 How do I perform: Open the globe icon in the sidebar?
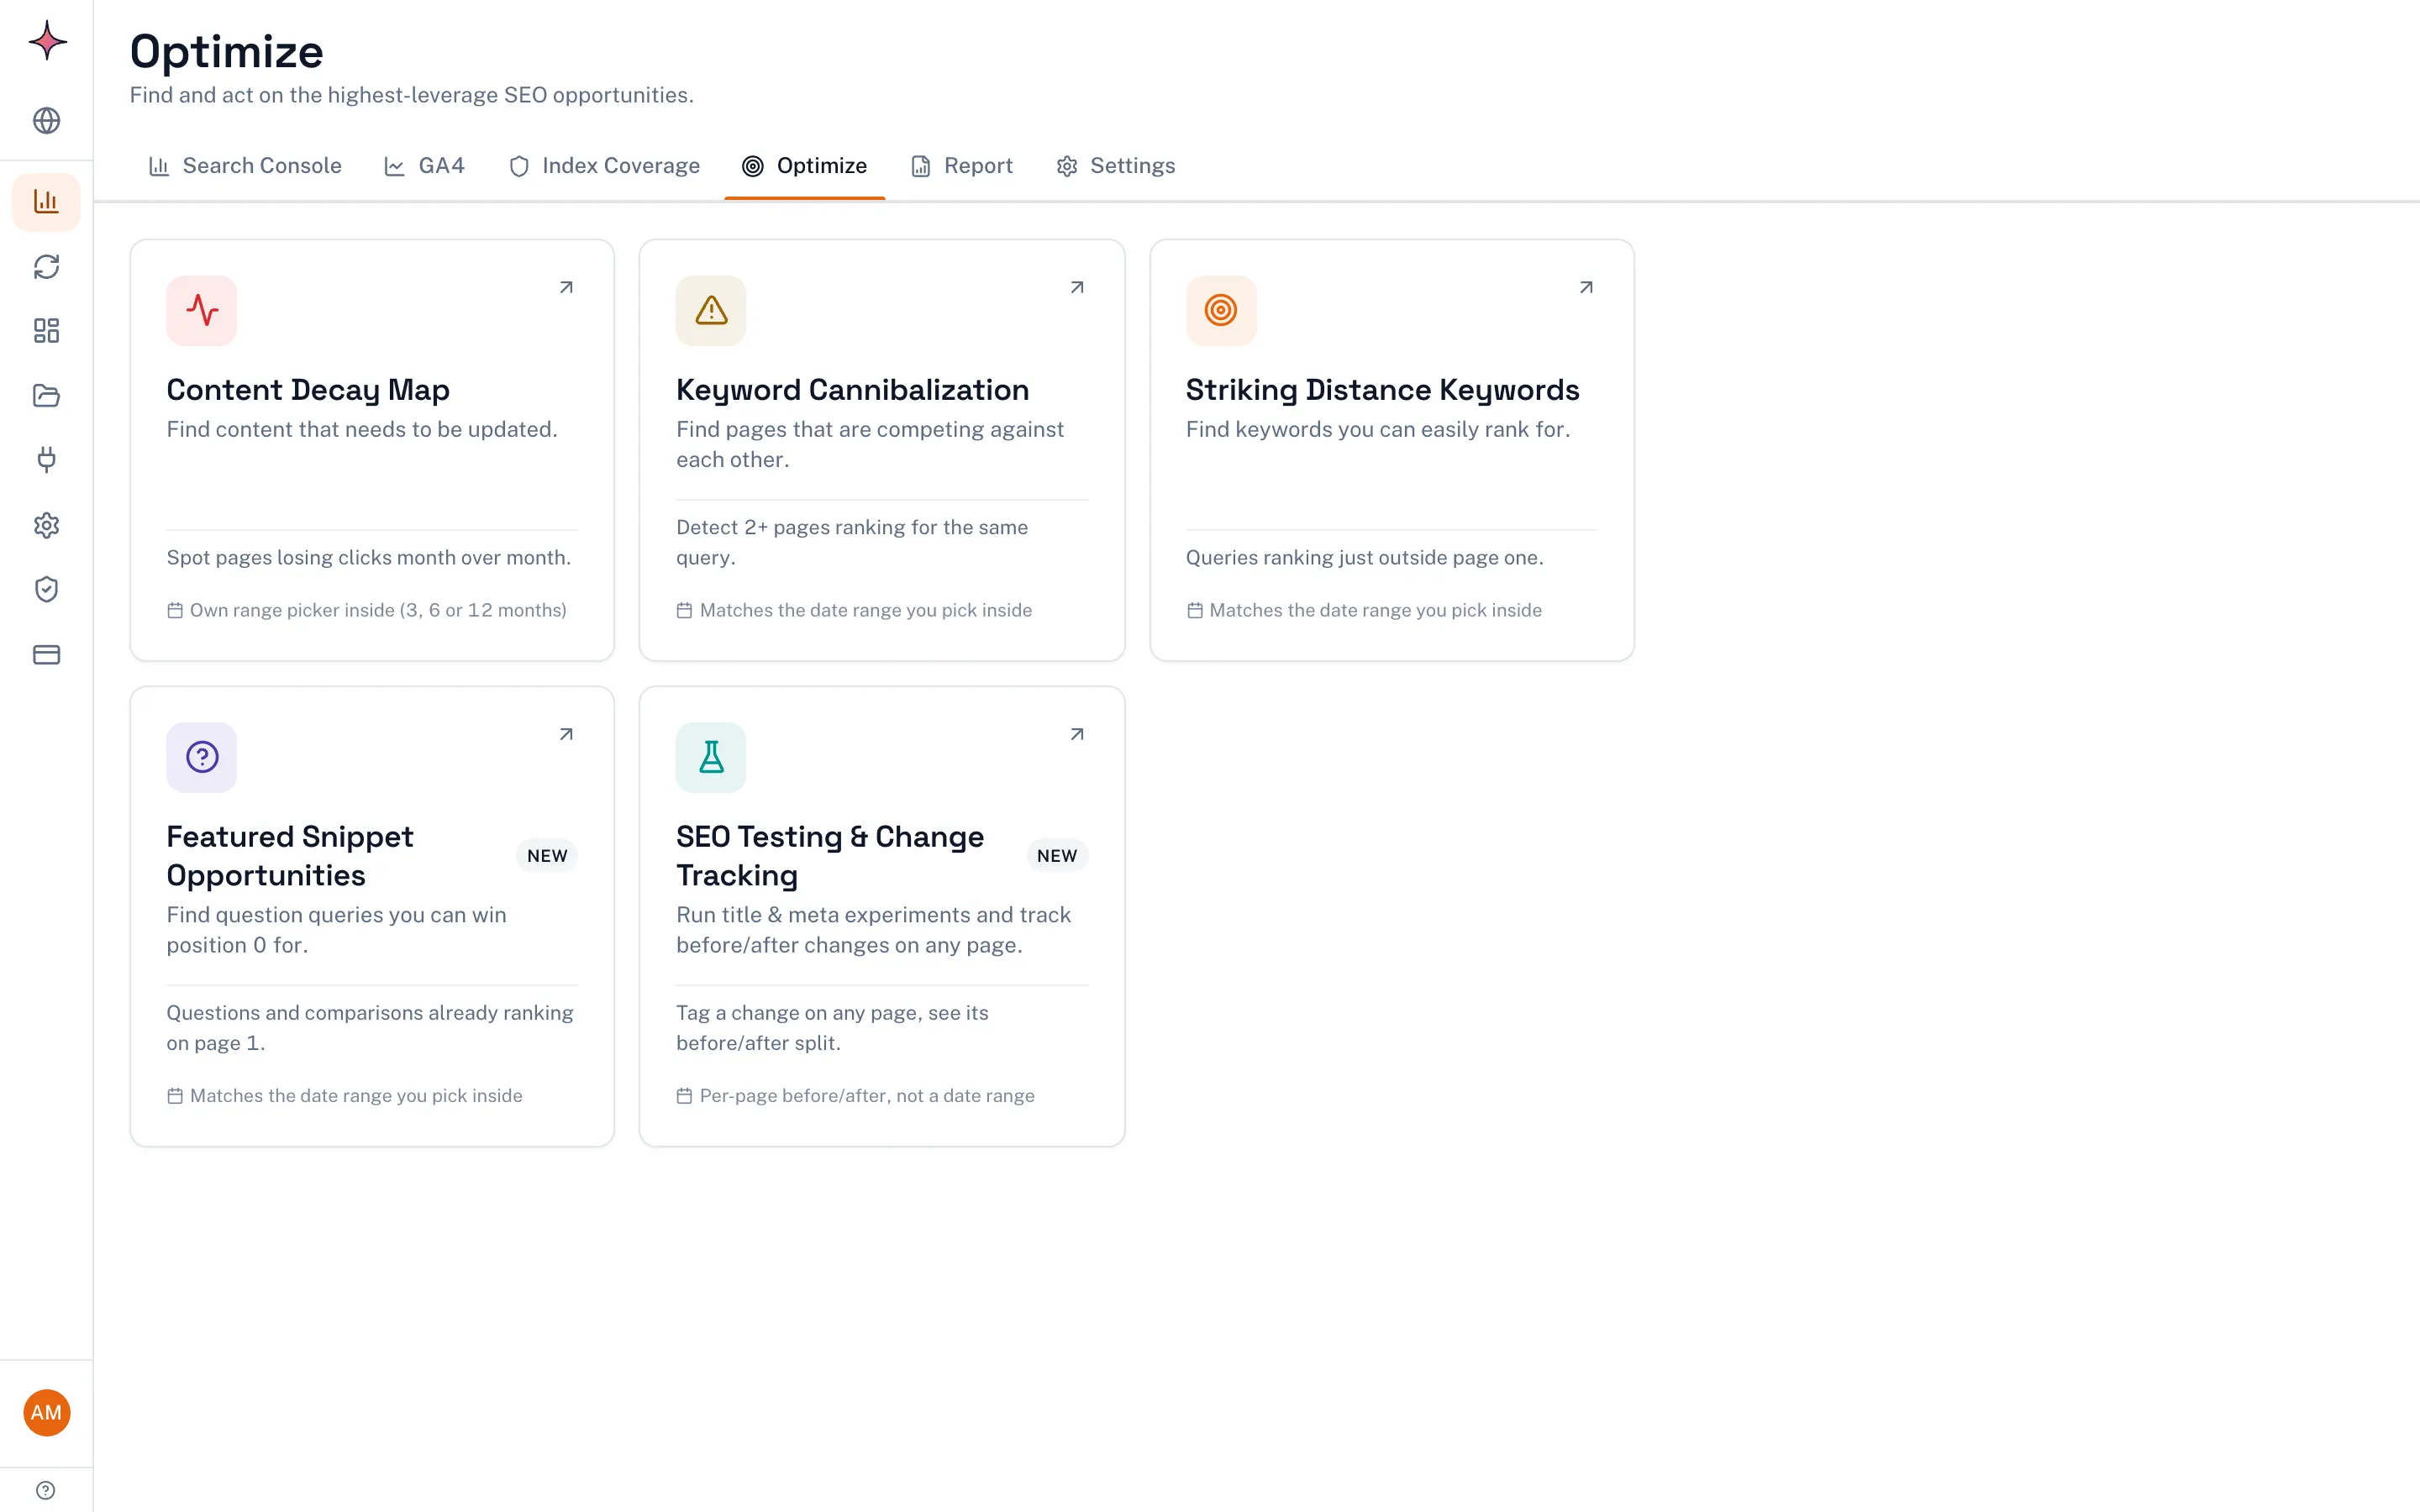click(47, 121)
